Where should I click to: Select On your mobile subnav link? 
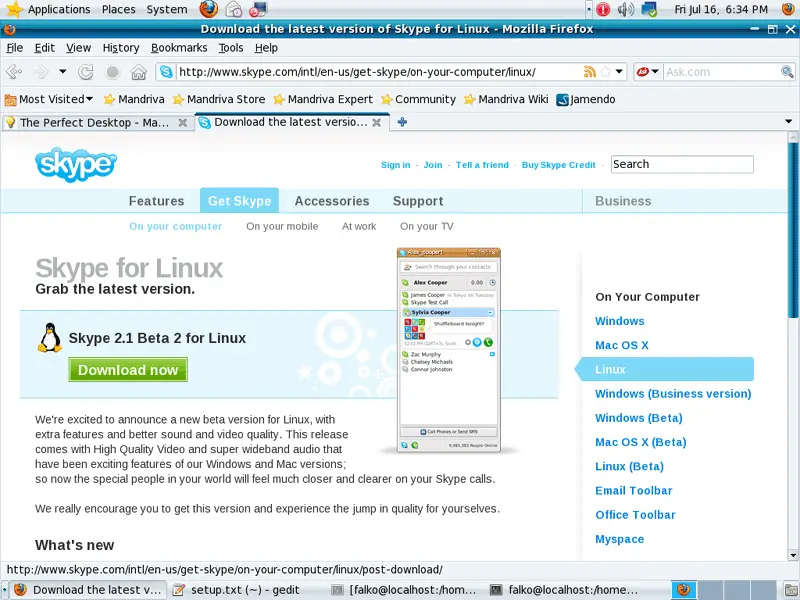[x=282, y=226]
